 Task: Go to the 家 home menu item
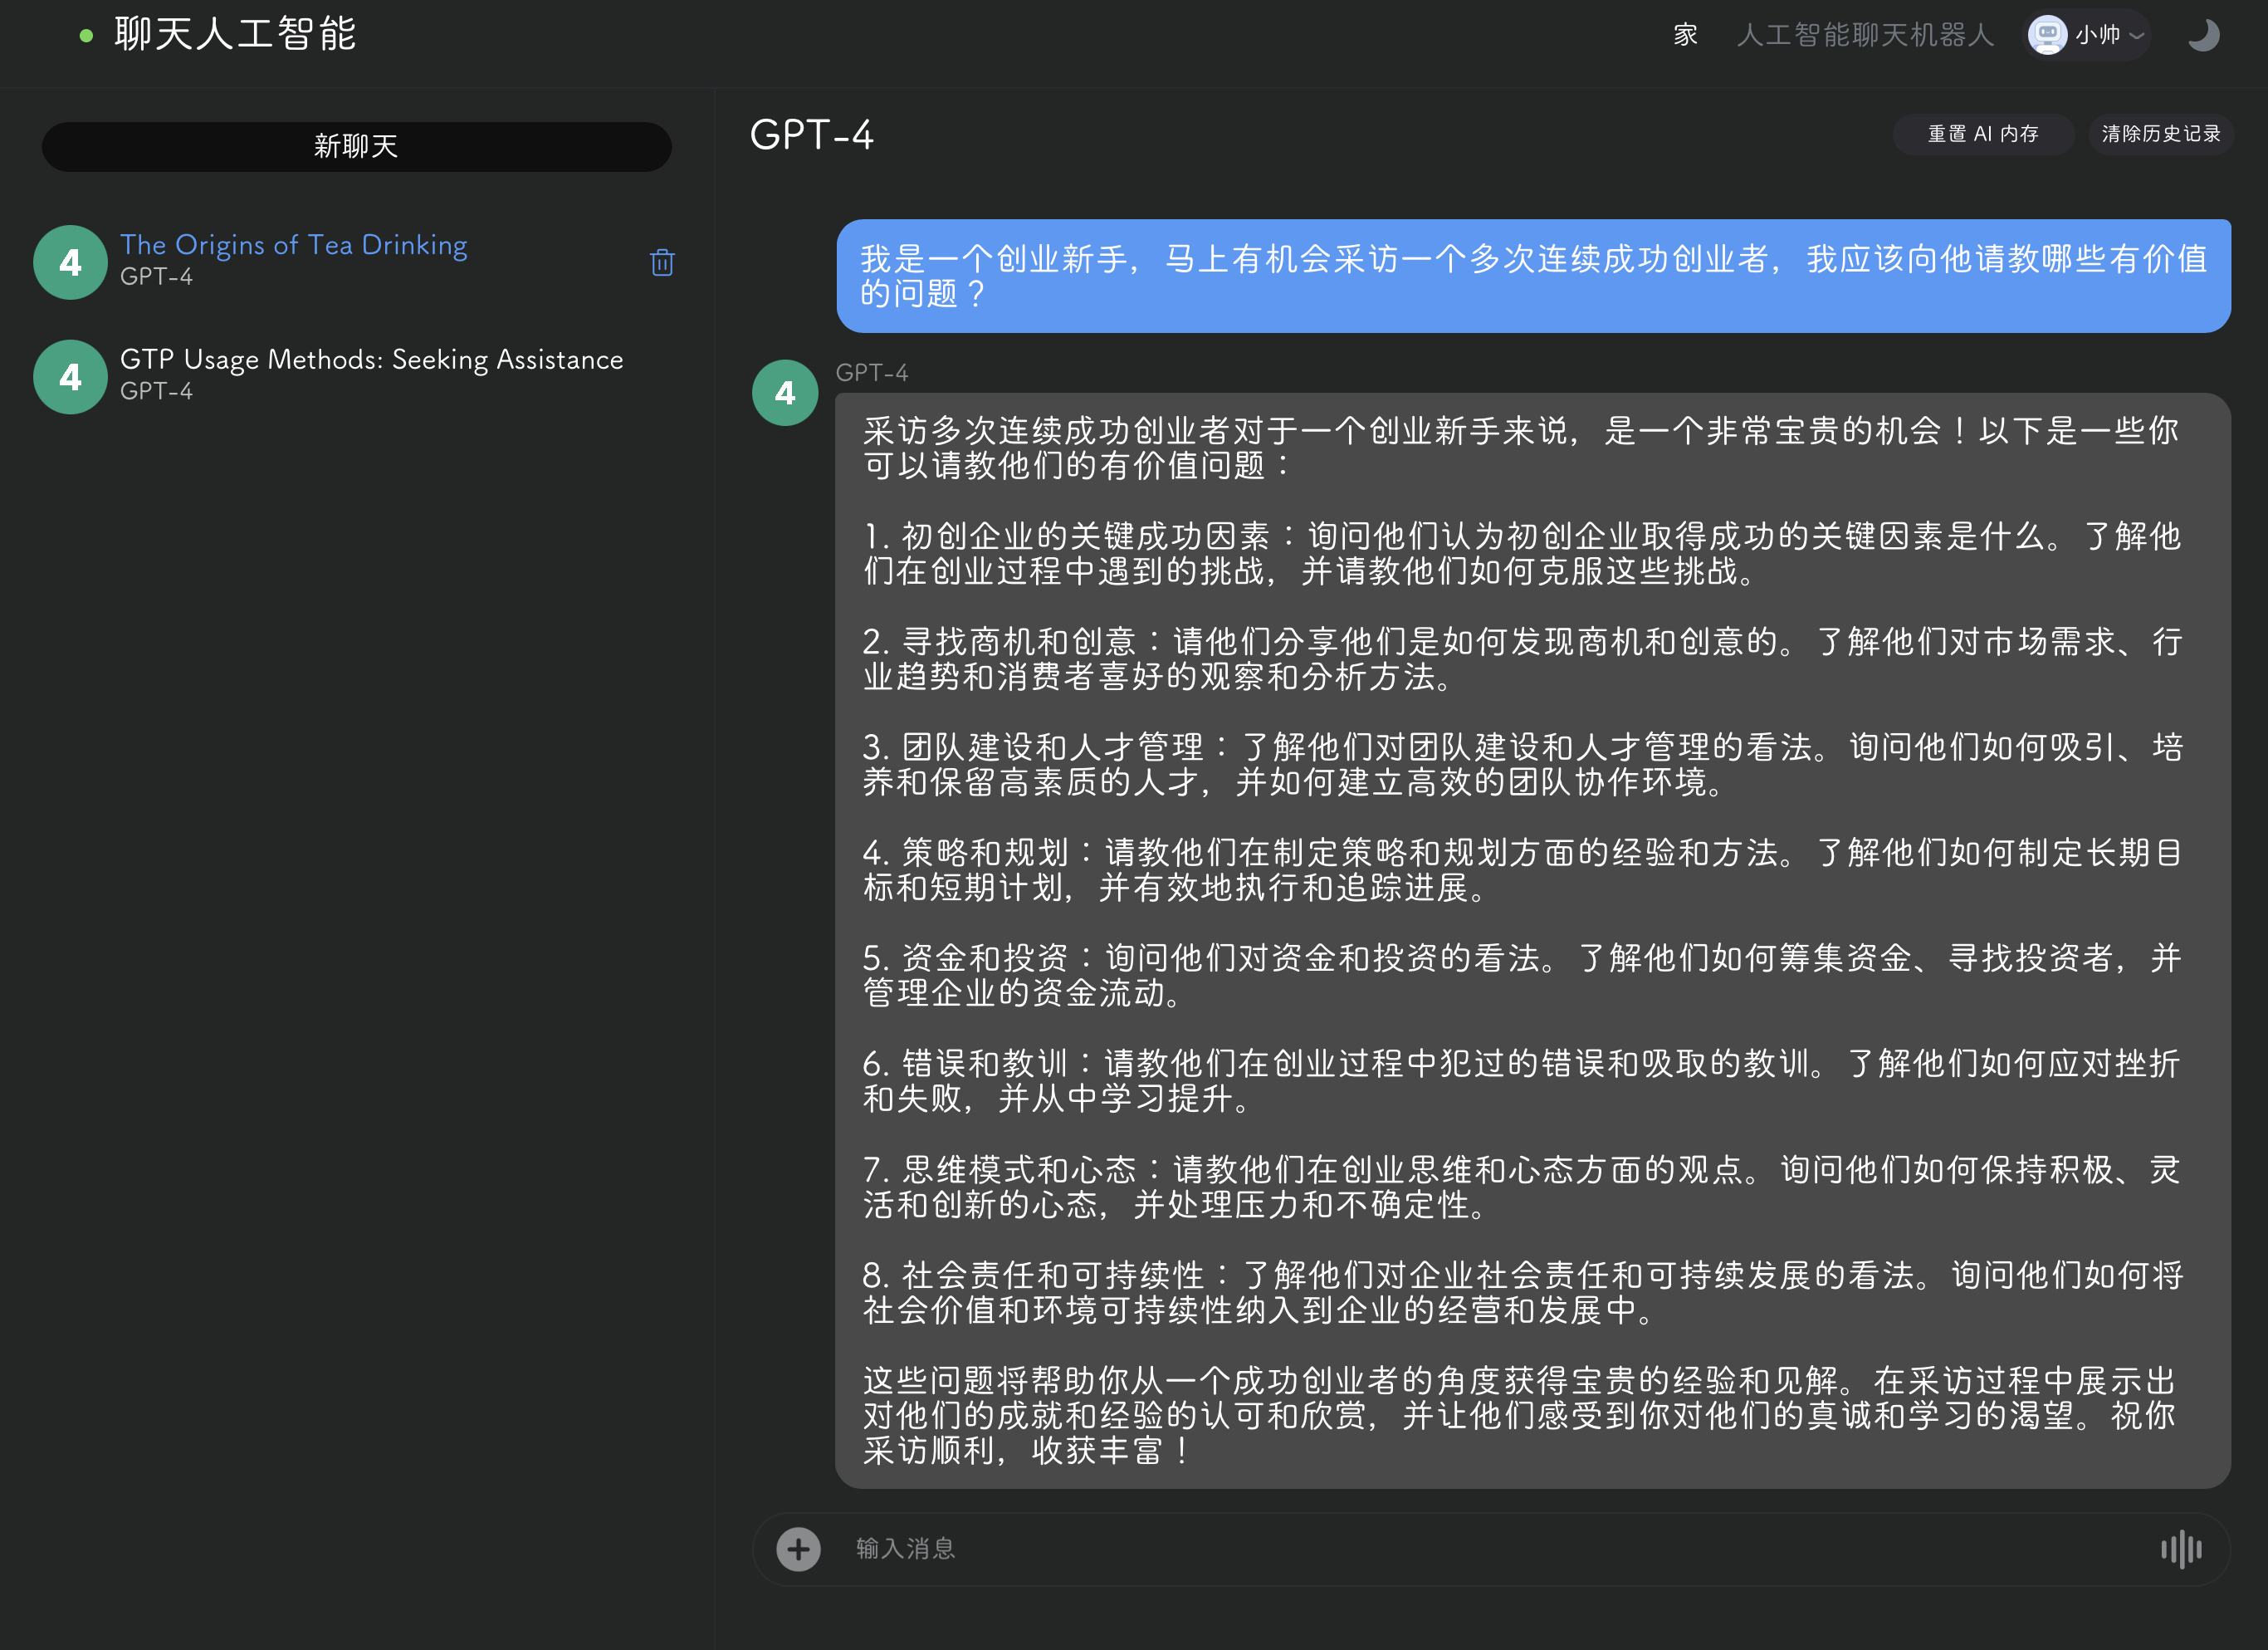point(1685,35)
